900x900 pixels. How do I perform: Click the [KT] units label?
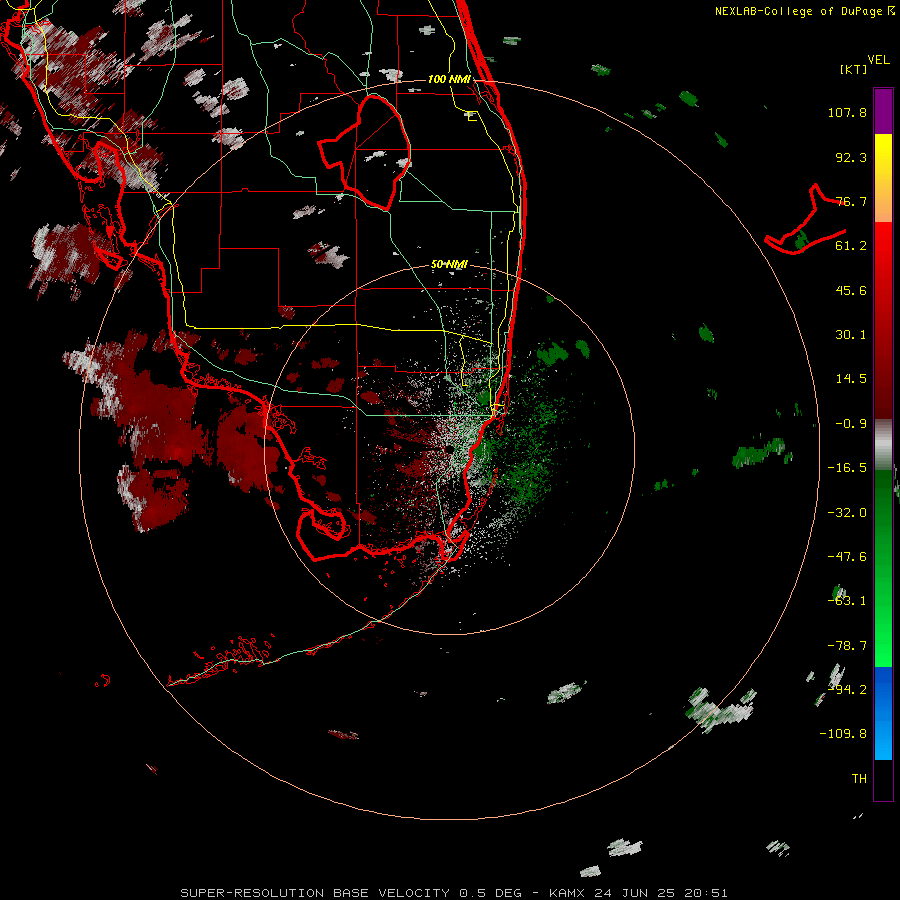point(854,69)
